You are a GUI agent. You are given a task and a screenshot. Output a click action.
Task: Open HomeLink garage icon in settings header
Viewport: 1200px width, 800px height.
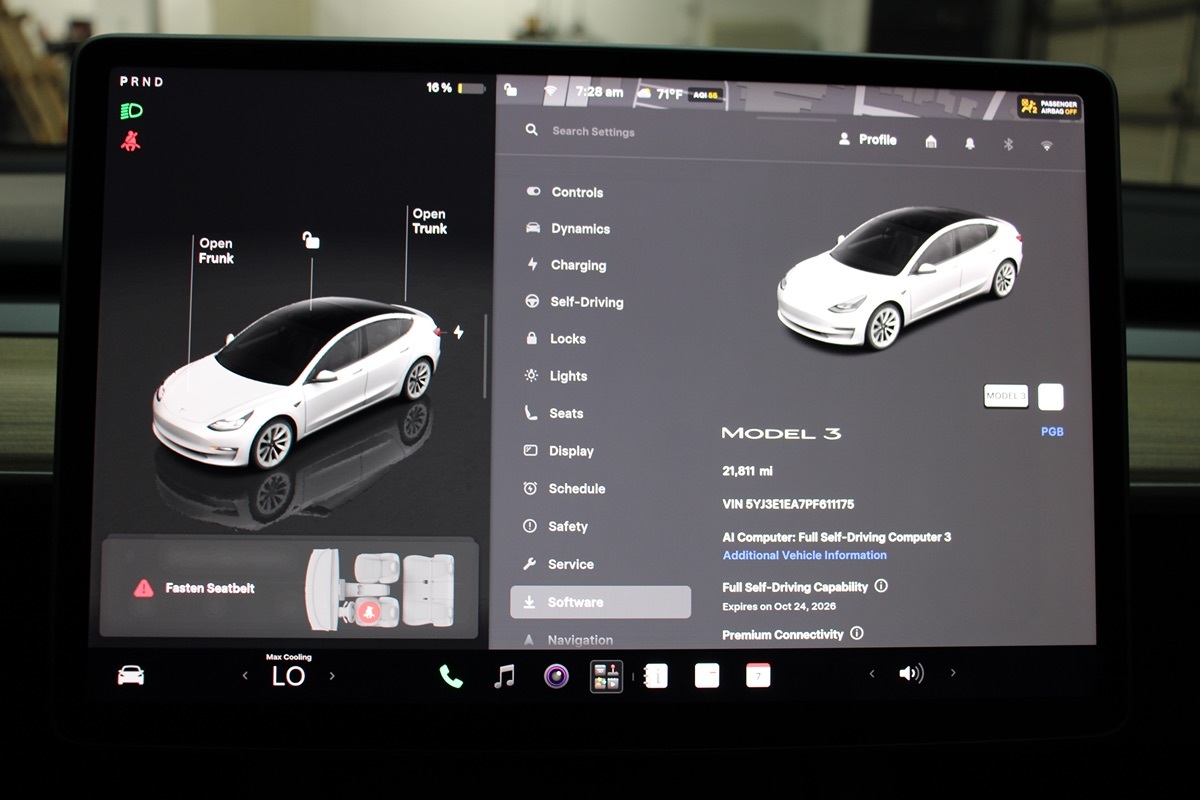pyautogui.click(x=931, y=142)
